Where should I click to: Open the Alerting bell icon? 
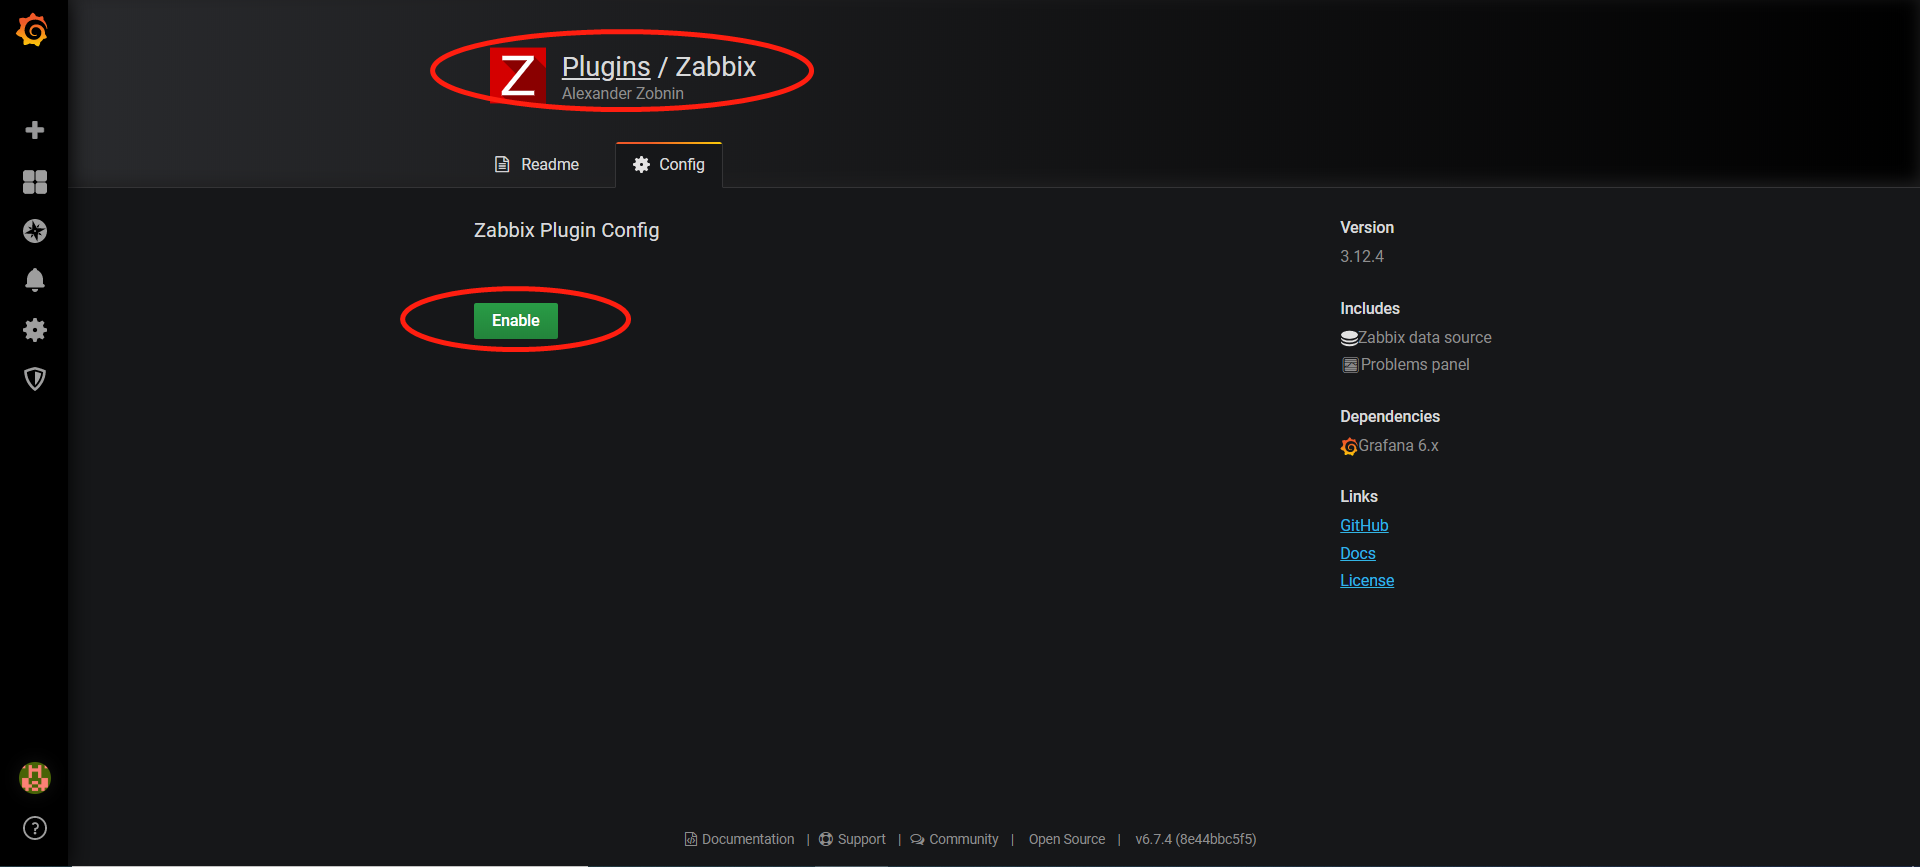coord(35,280)
